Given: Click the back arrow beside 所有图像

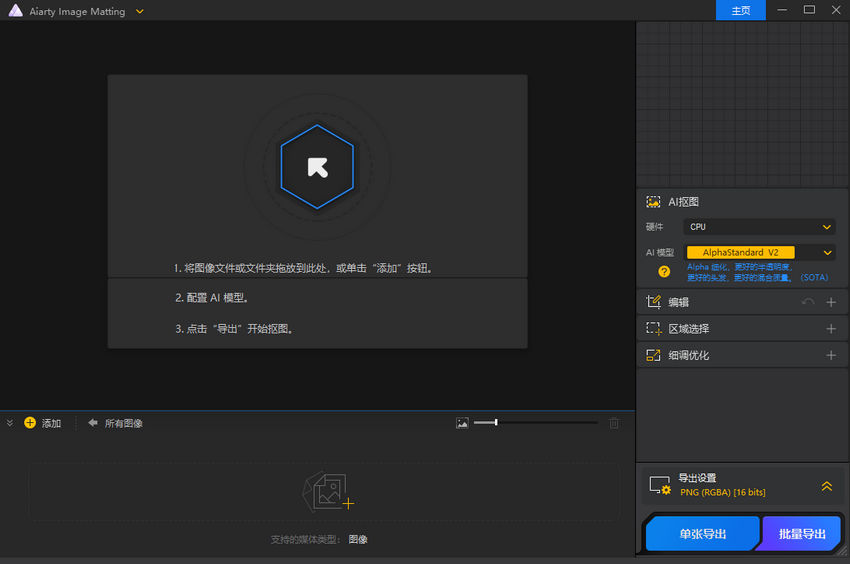Looking at the screenshot, I should [x=93, y=422].
